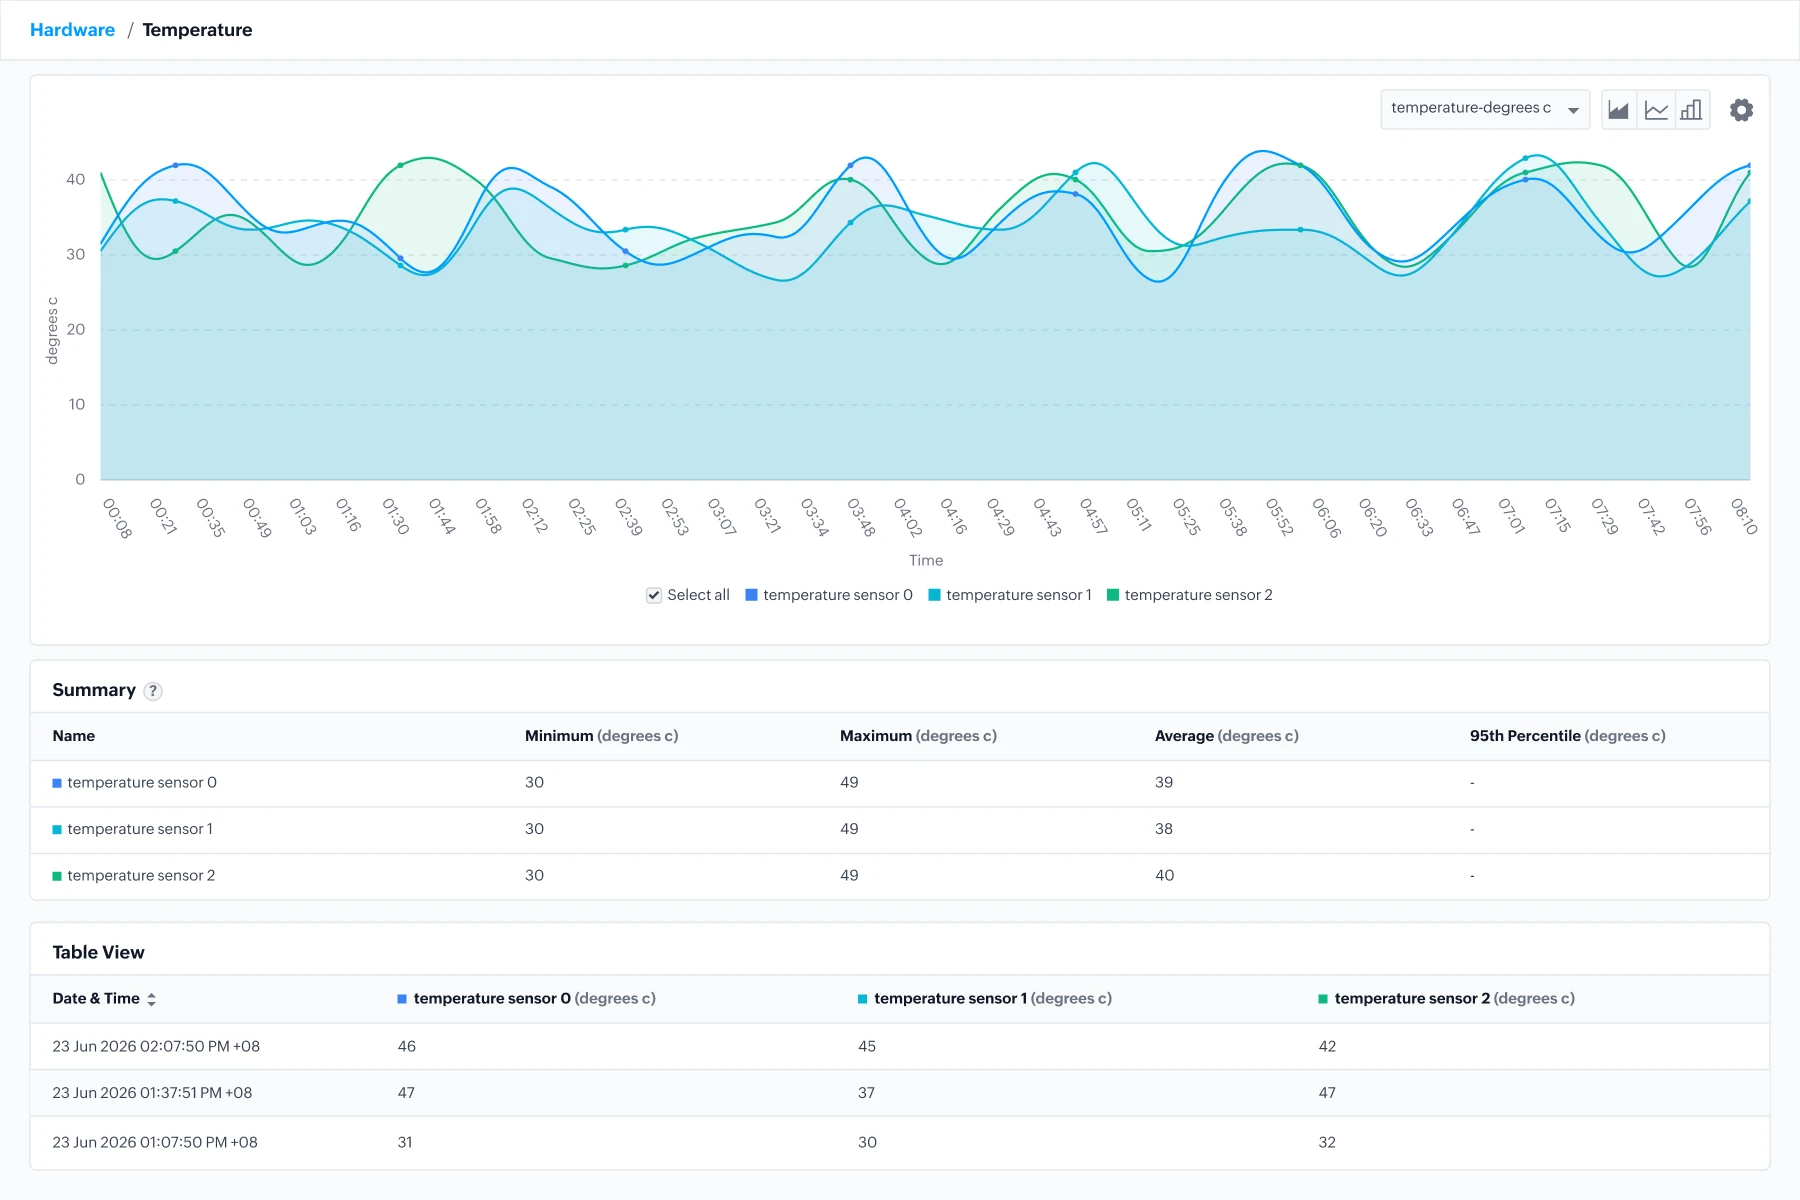Click the Temperature breadcrumb title
Screen dimensions: 1800x1200
197,30
